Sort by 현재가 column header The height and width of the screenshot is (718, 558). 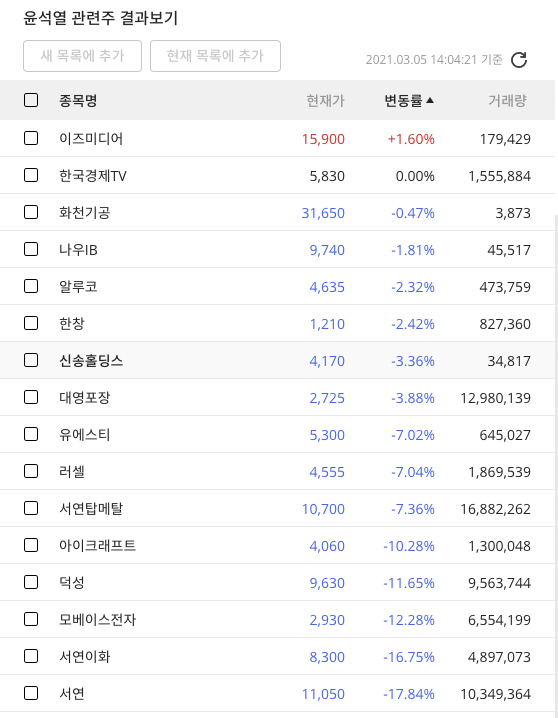325,100
